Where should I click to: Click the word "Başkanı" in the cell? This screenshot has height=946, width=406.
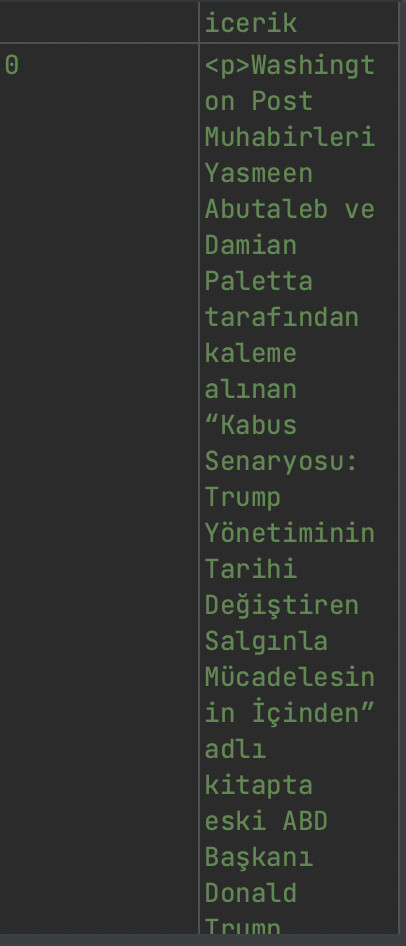click(x=259, y=857)
